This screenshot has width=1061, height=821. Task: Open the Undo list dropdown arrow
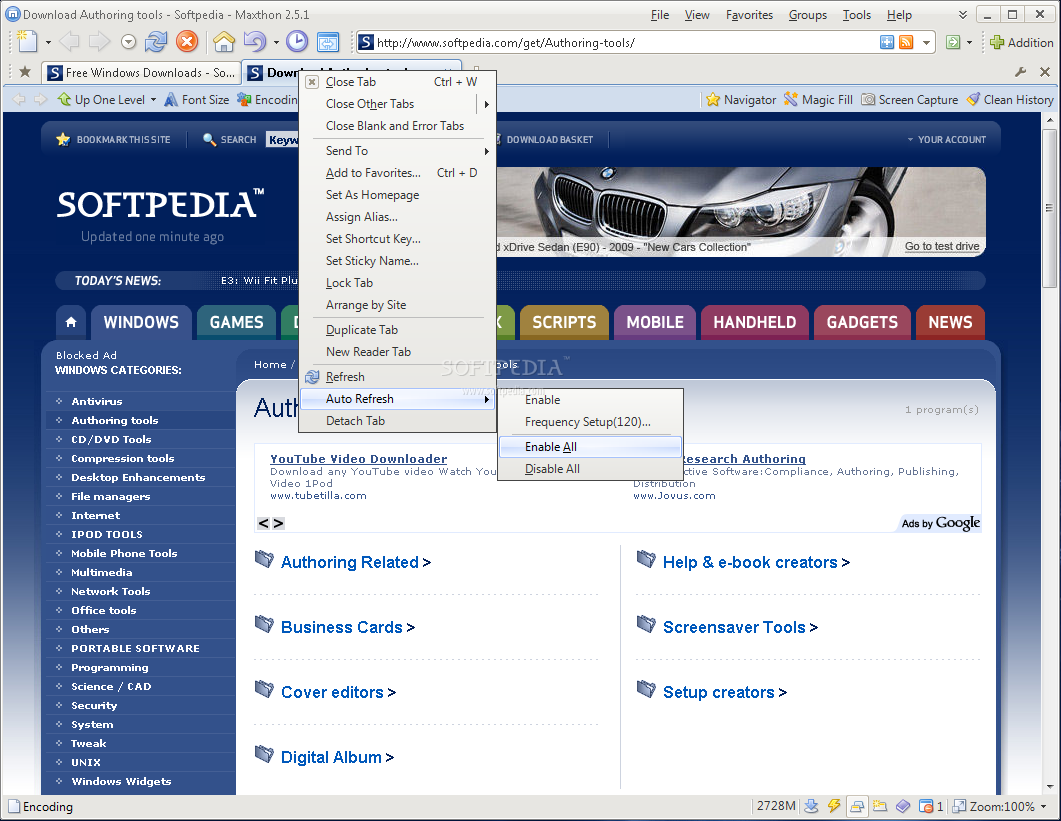pyautogui.click(x=276, y=42)
